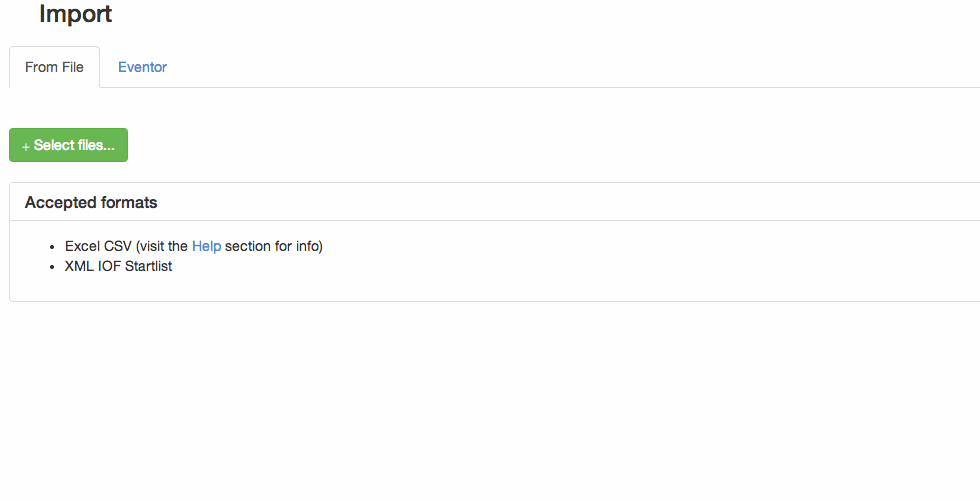Viewport: 980px width, 501px height.
Task: Follow the Help link in accepted formats
Action: pyautogui.click(x=206, y=246)
